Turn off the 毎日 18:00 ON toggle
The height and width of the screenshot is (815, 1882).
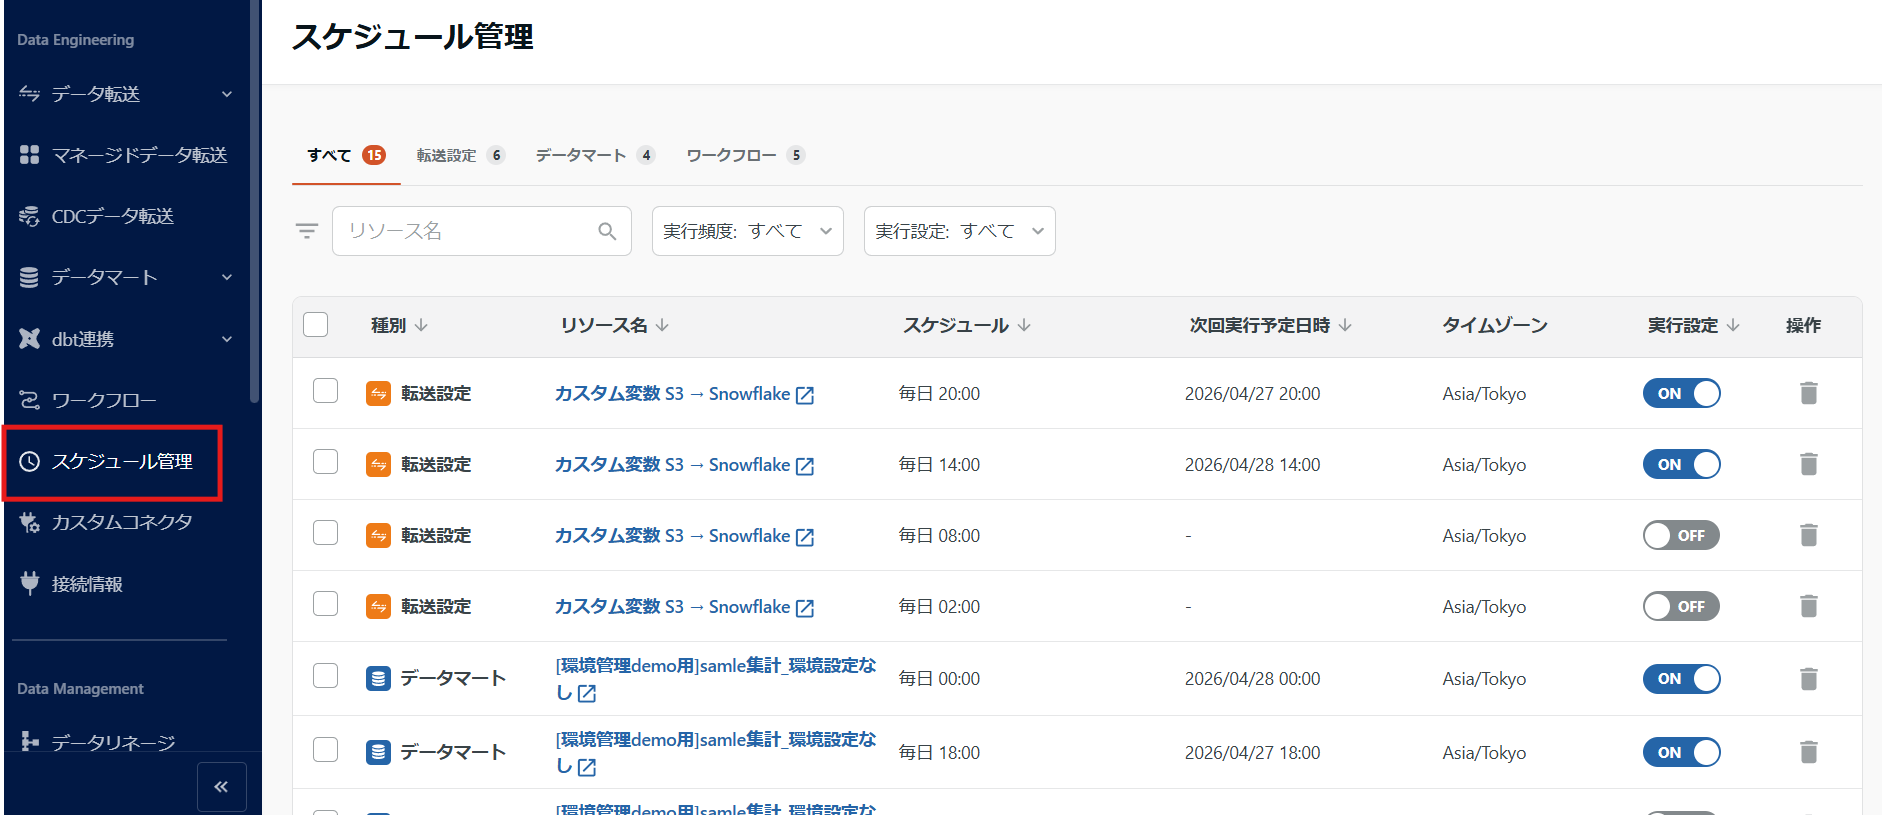click(x=1682, y=752)
